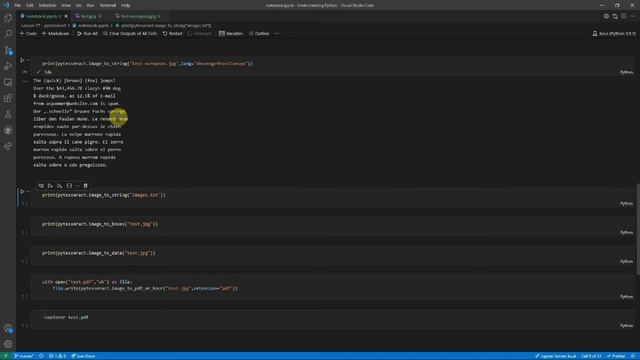Open editor customize gear icon top right
This screenshot has width=640, height=360.
coord(606,16)
